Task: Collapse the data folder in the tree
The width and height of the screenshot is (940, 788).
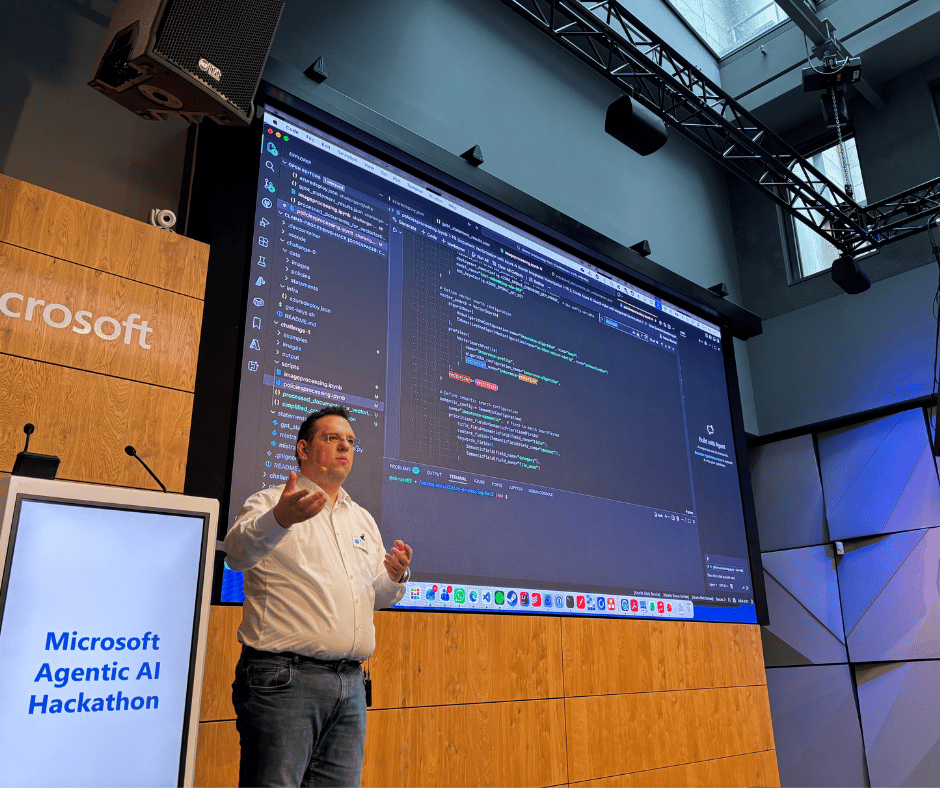Action: point(293,253)
